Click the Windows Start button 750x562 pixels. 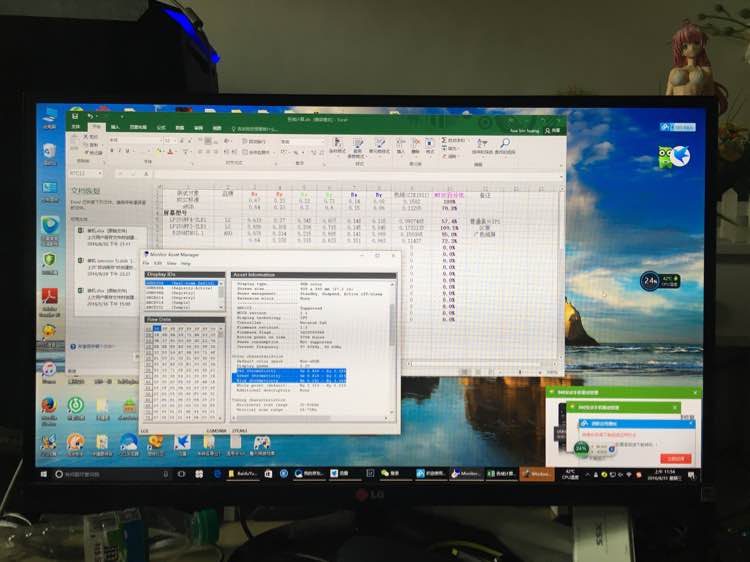coord(44,474)
